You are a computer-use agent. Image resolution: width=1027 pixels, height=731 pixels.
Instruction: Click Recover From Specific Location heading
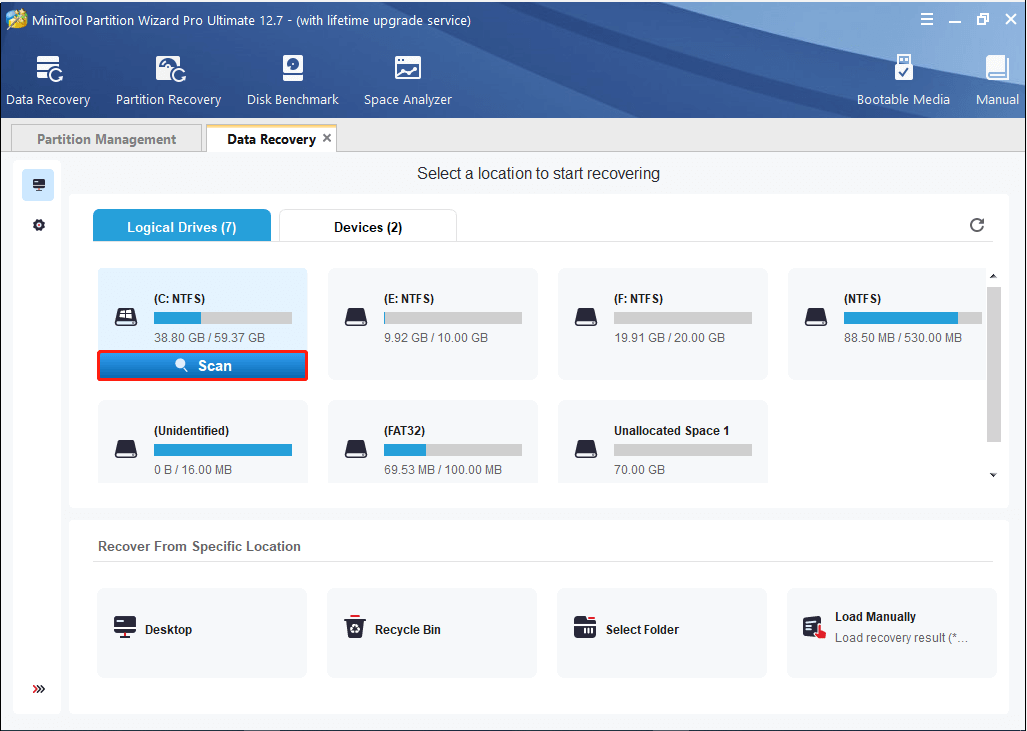(199, 546)
